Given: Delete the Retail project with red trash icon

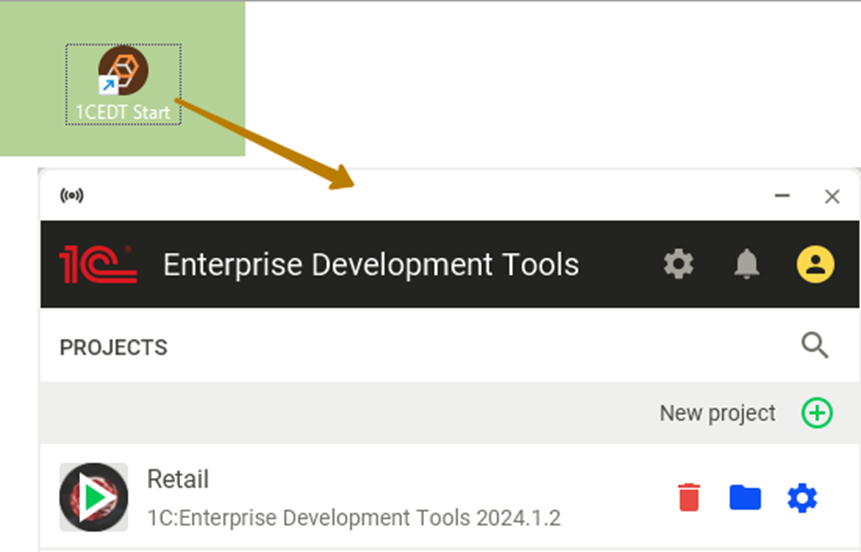Looking at the screenshot, I should pos(689,497).
